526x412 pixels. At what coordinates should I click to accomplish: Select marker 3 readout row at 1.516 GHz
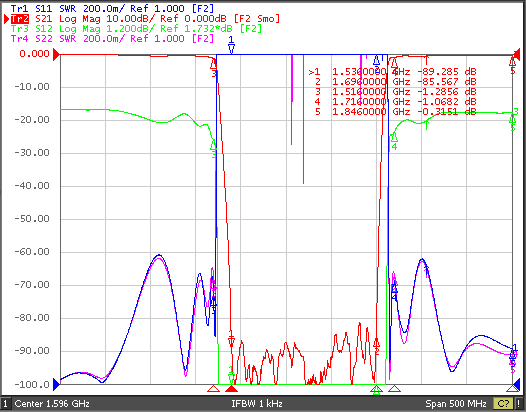point(392,92)
